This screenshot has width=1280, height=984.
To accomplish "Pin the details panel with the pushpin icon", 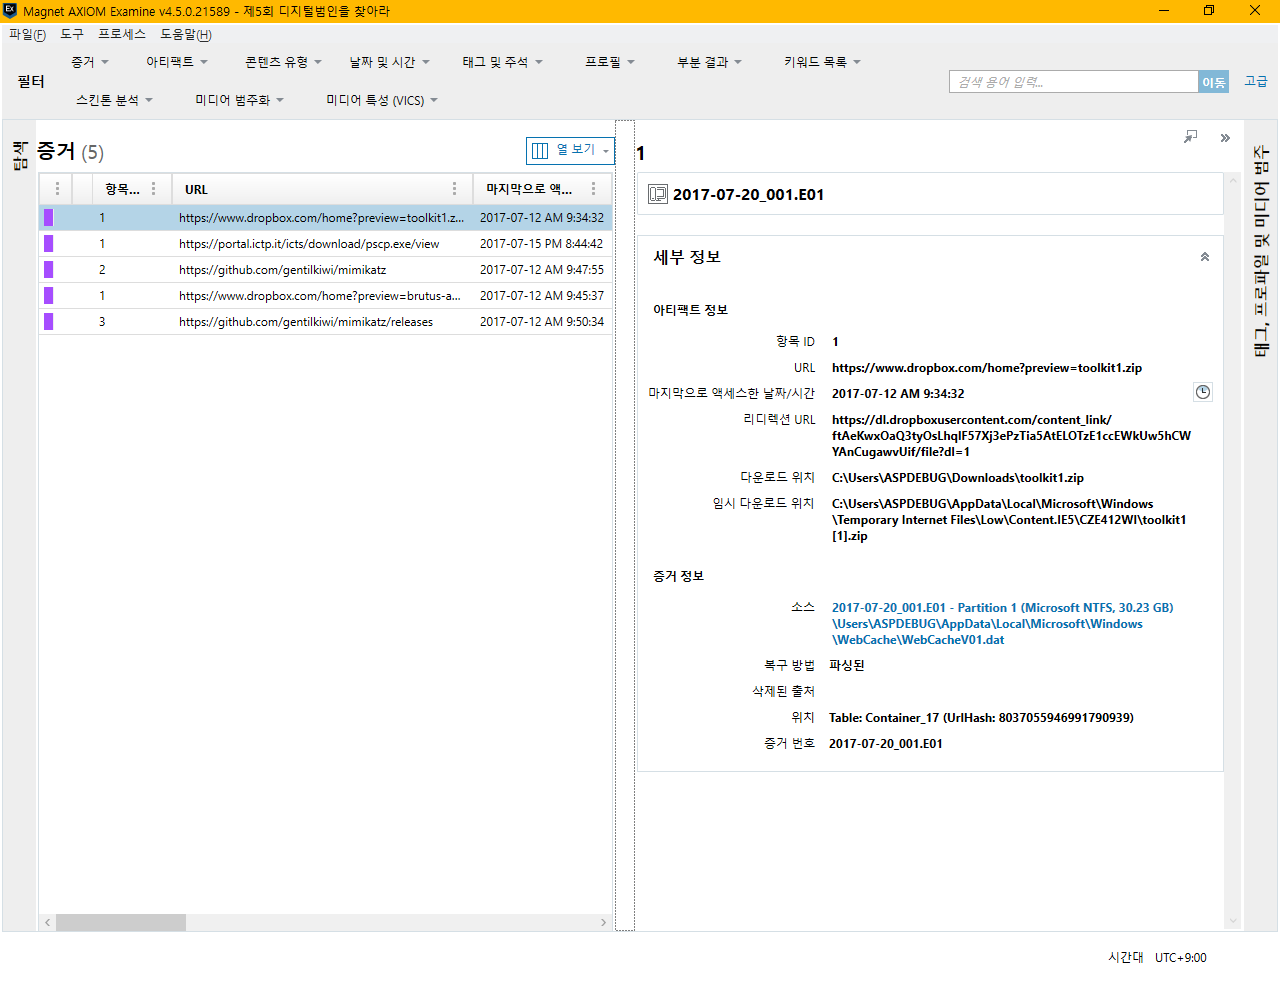I will tap(1190, 137).
